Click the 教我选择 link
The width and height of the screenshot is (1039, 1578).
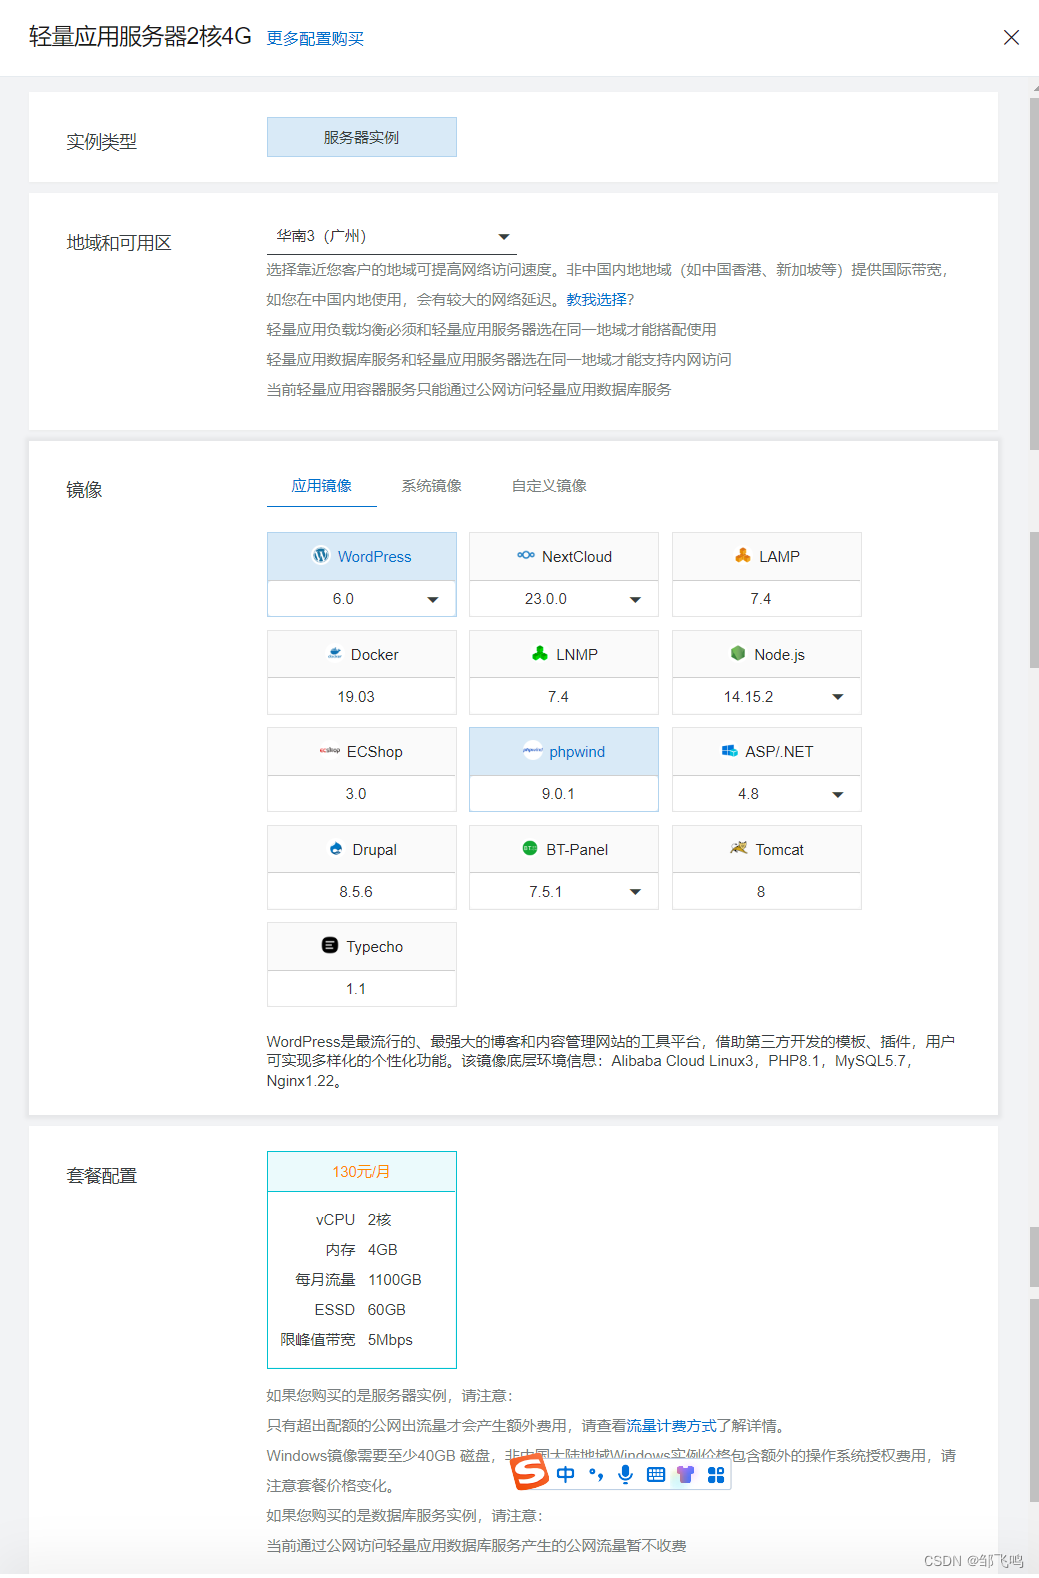pos(597,299)
